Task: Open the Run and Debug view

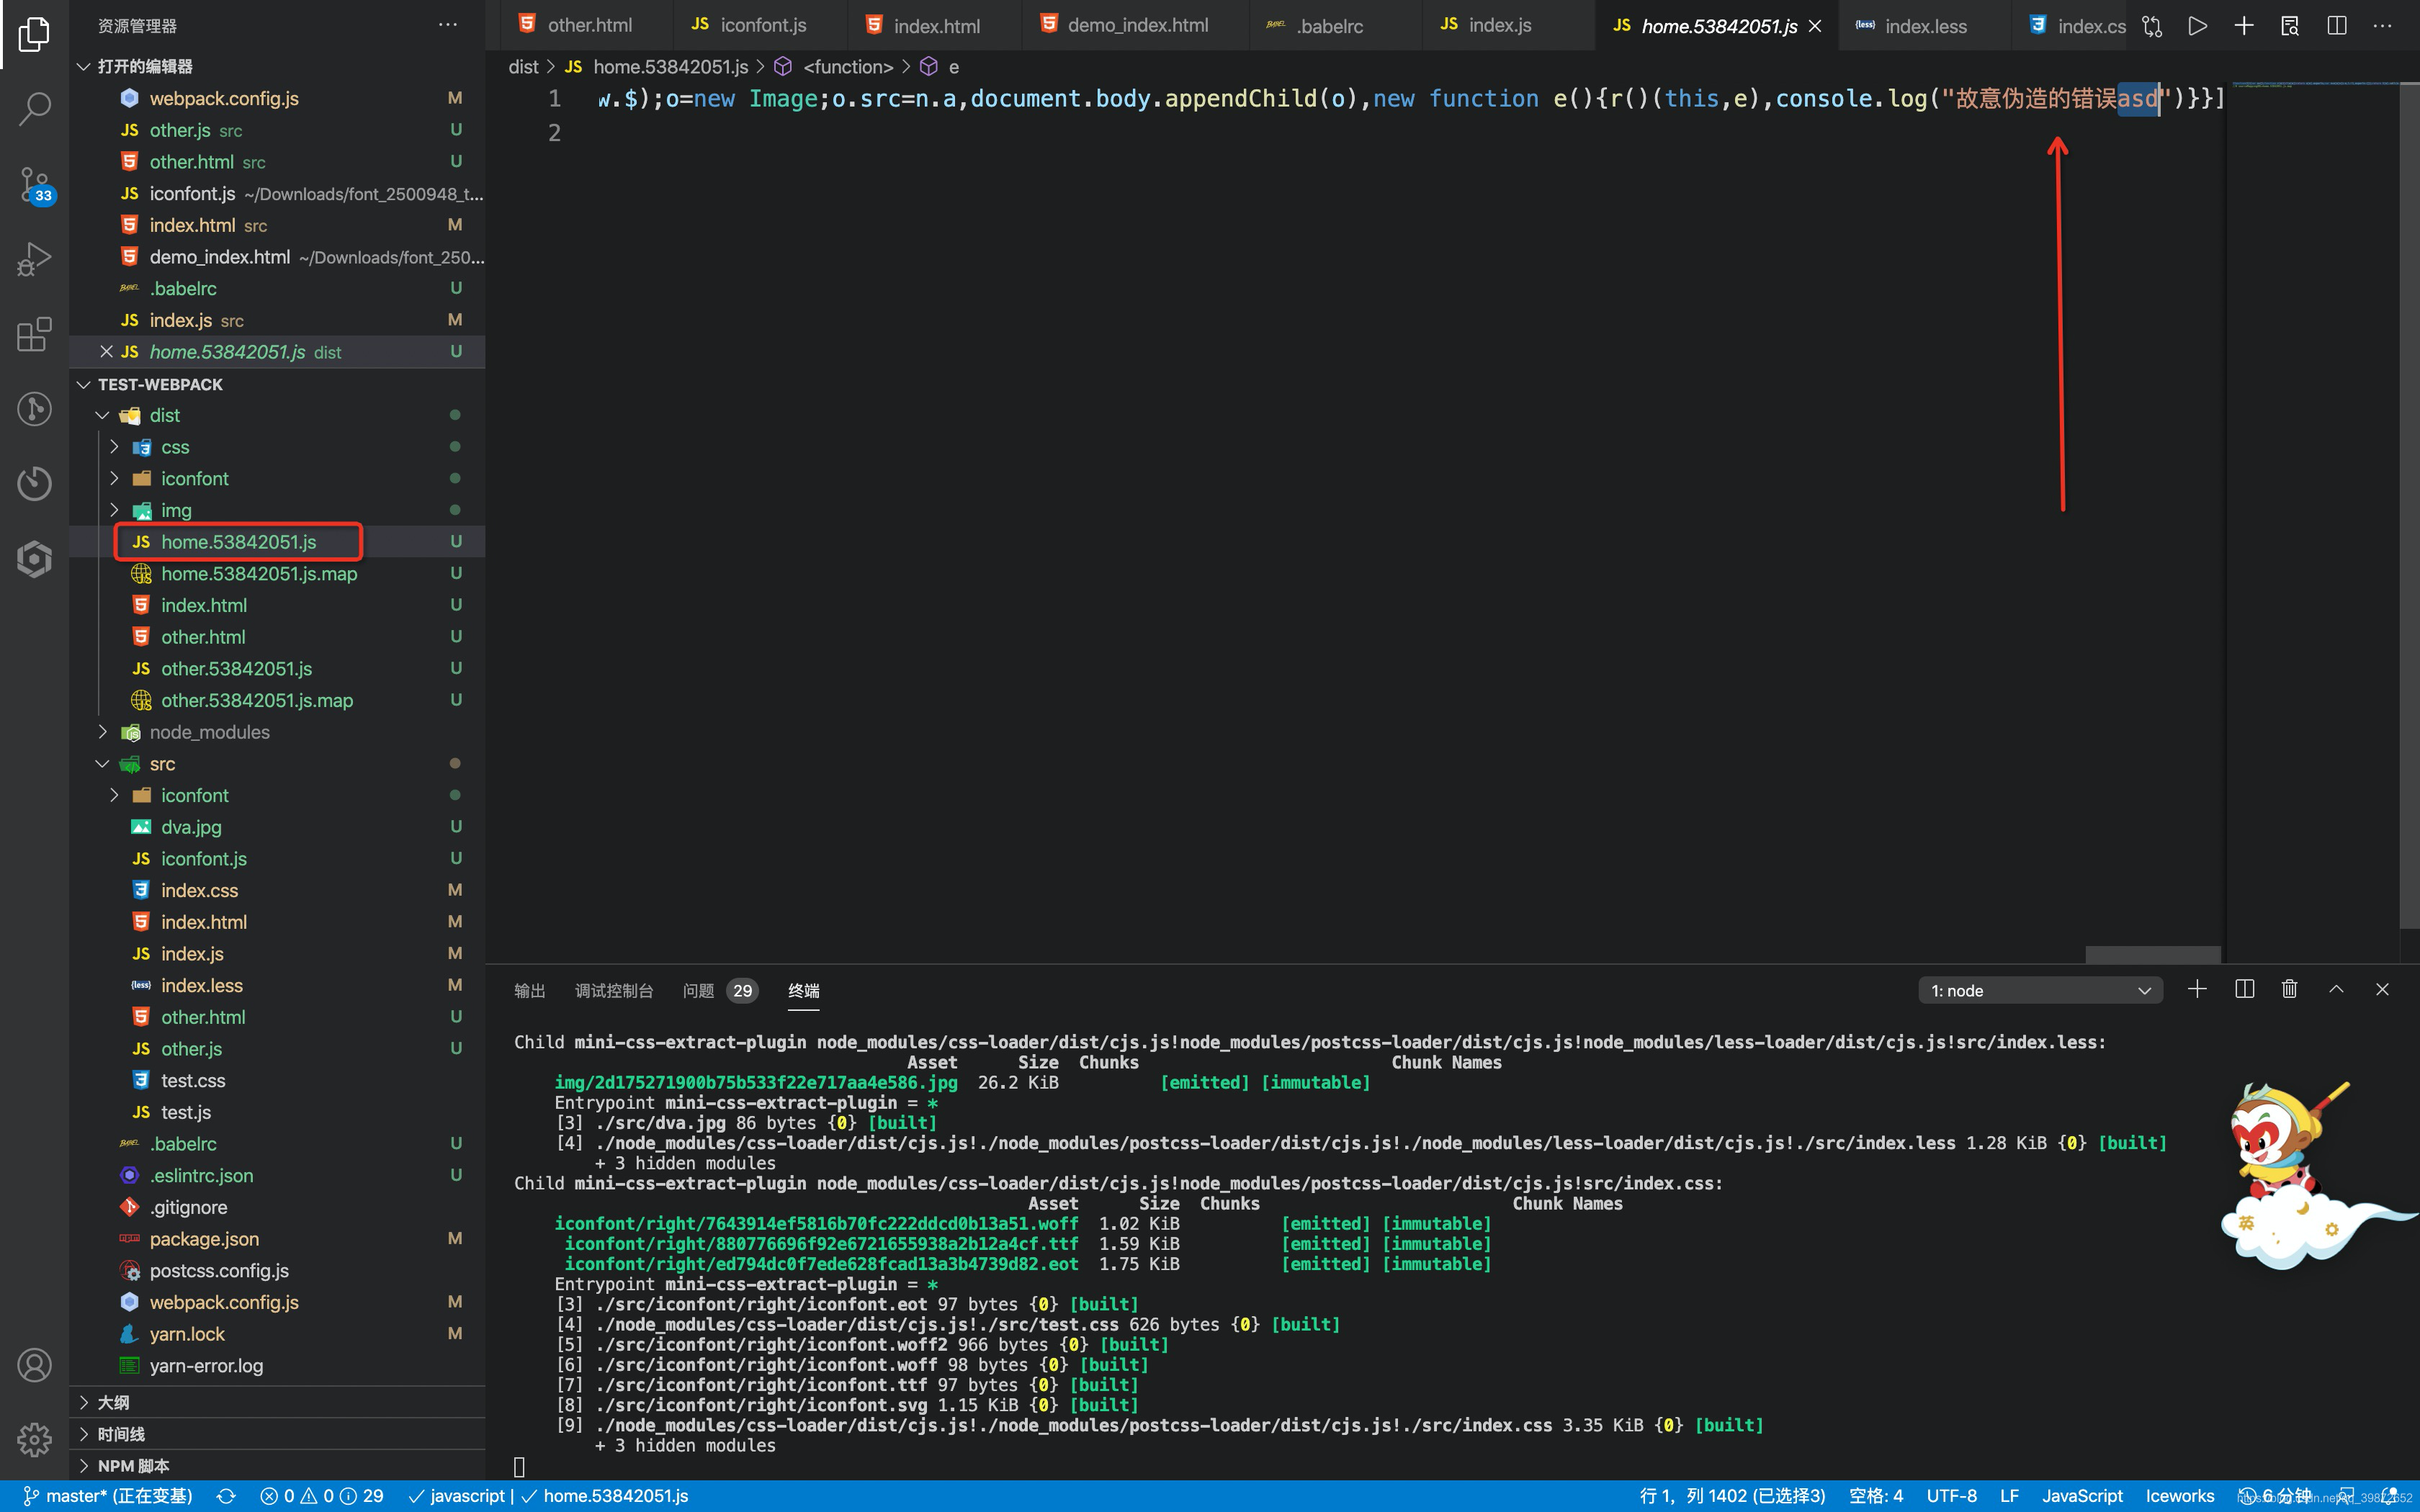Action: pos(34,259)
